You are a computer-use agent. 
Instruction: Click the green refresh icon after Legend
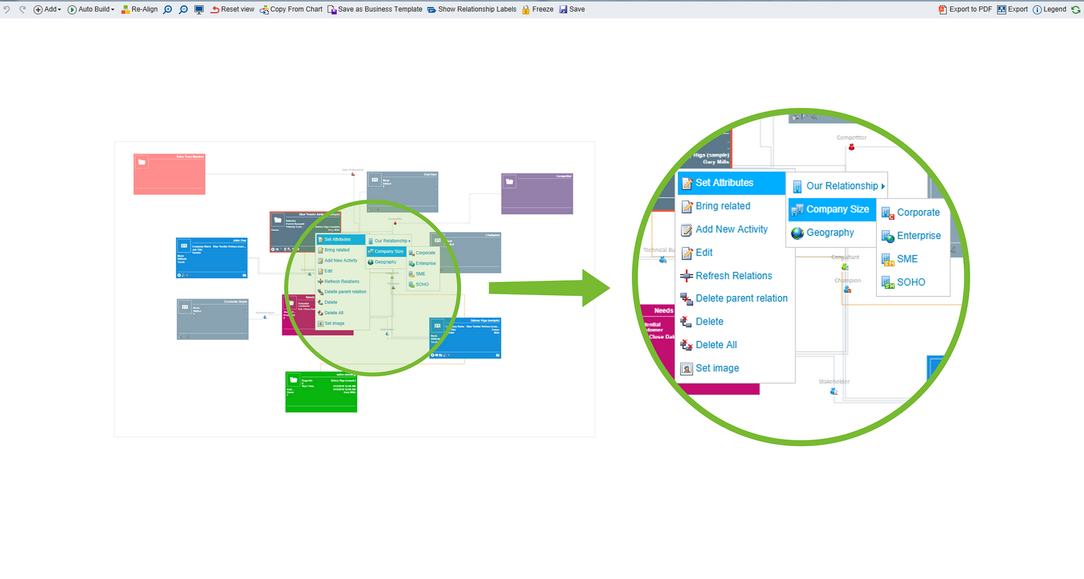[x=1076, y=9]
